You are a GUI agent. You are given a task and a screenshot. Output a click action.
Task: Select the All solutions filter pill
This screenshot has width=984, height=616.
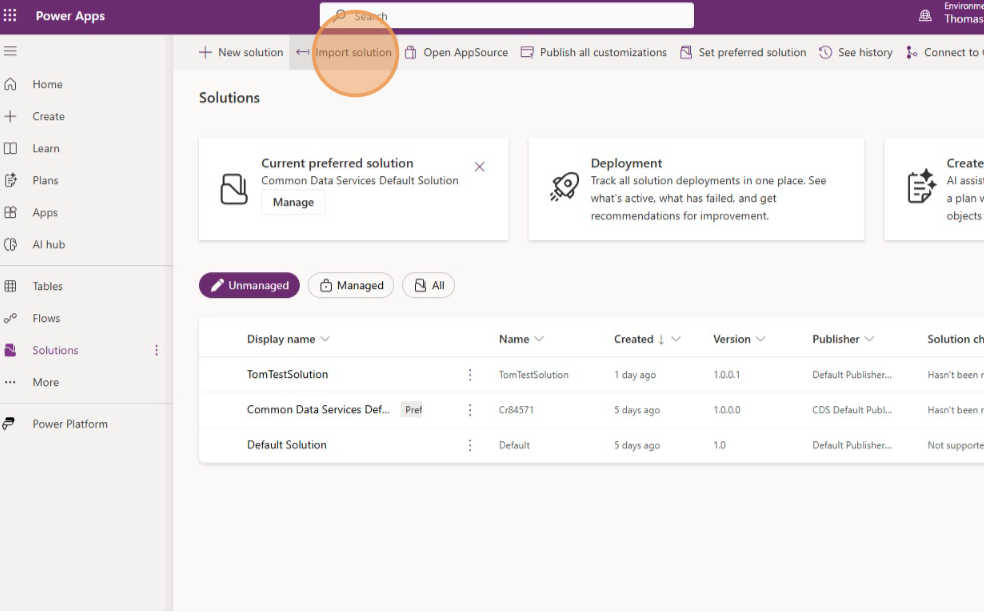pos(429,285)
